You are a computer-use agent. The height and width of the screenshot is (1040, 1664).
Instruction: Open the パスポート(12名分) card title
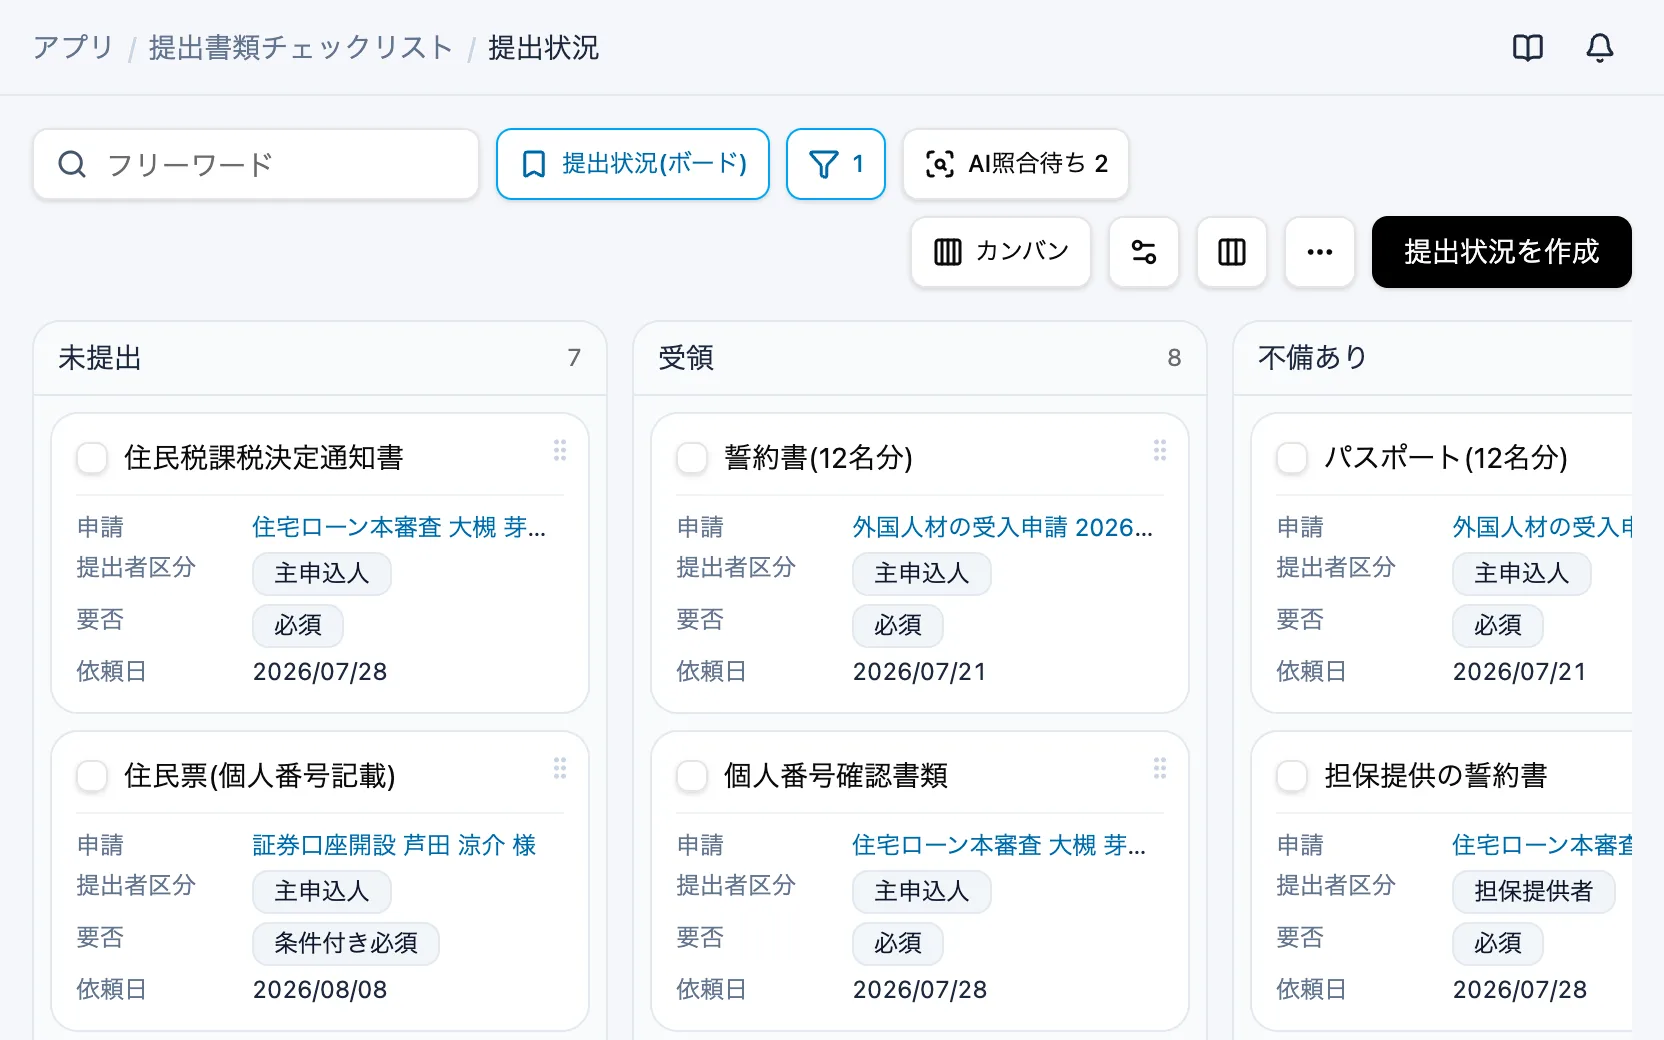pyautogui.click(x=1446, y=458)
